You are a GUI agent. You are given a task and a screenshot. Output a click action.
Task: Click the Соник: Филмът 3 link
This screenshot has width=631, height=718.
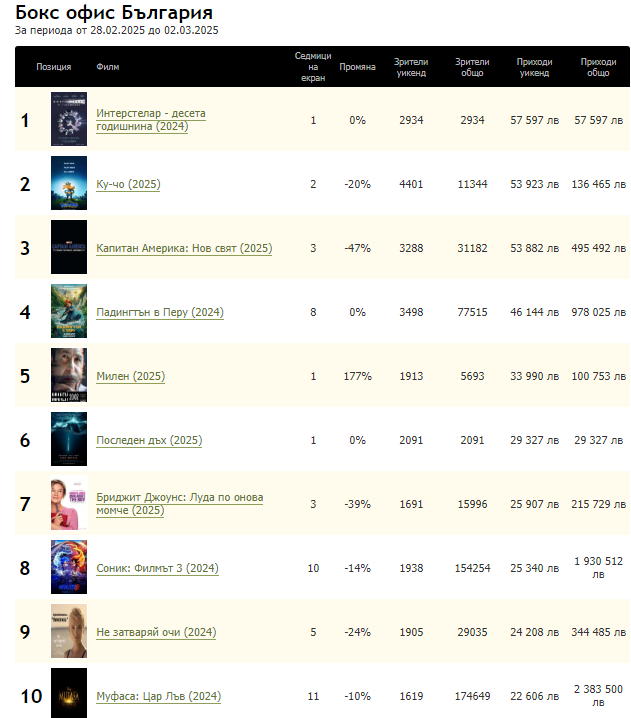click(157, 568)
